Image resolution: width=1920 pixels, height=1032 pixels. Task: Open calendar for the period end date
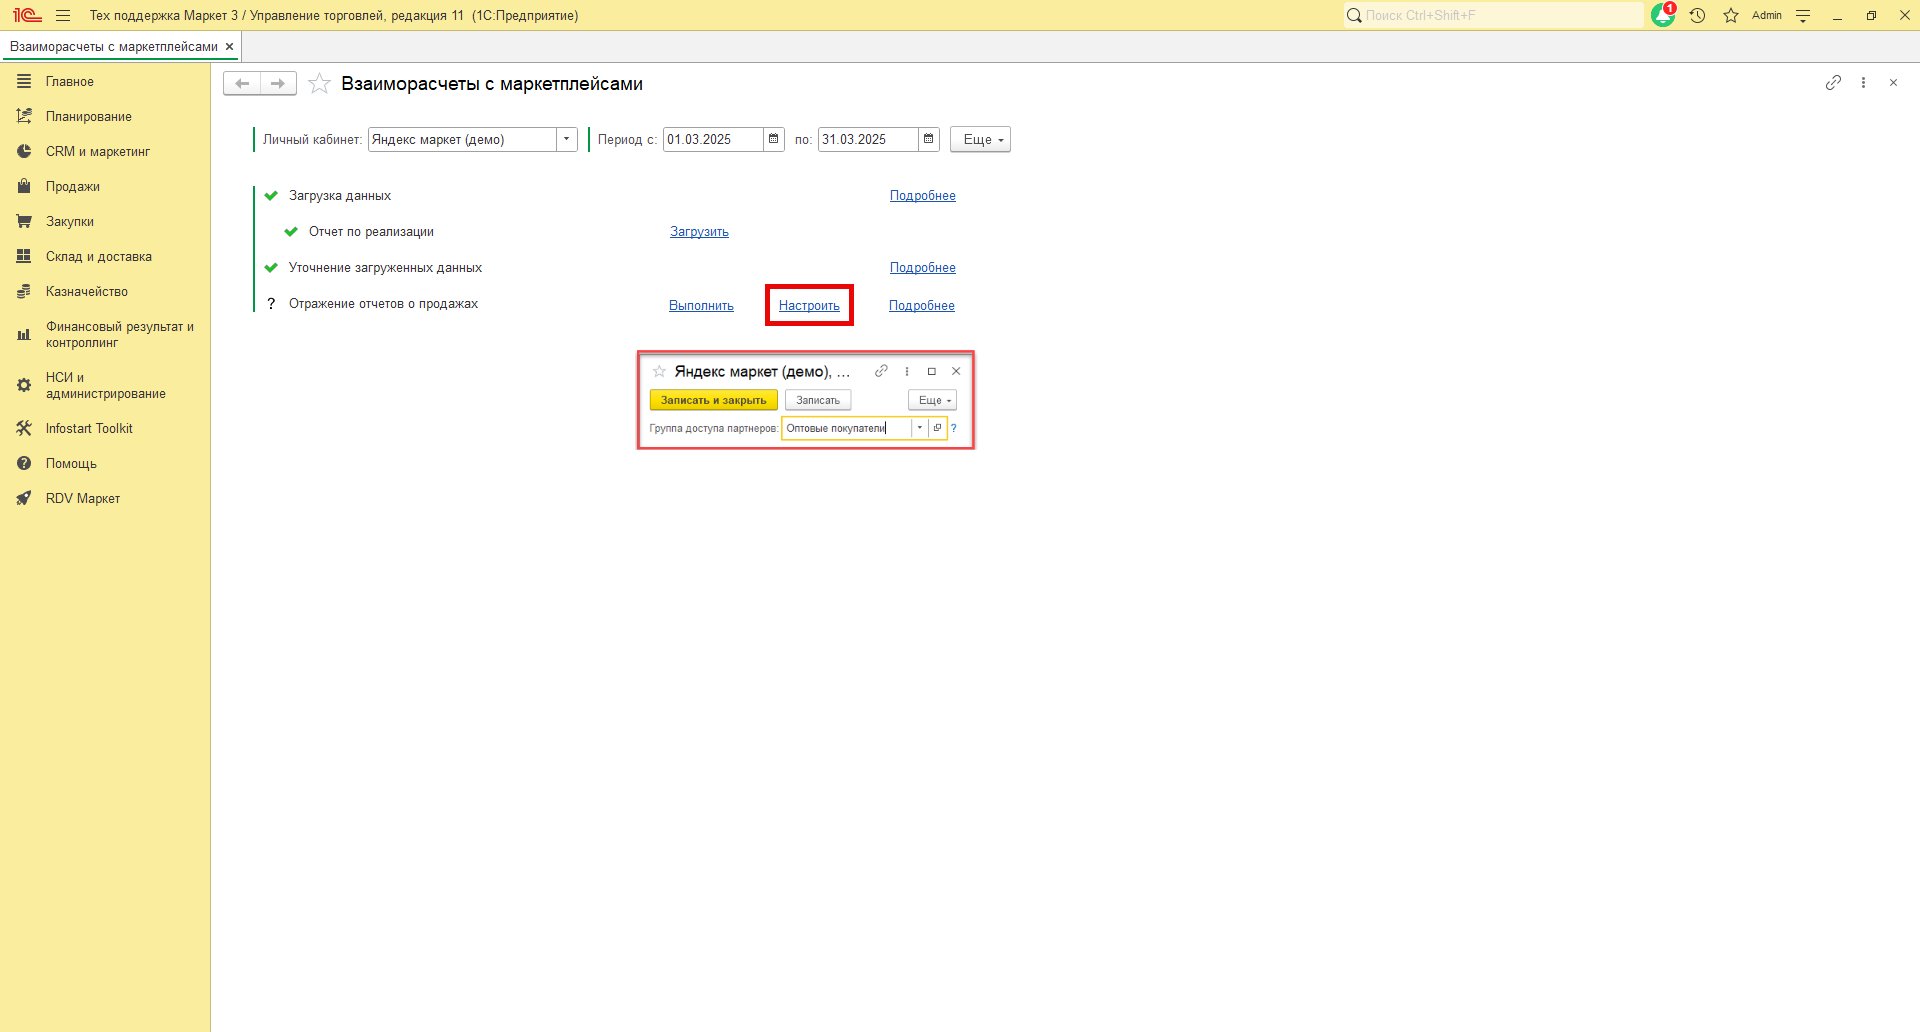929,139
